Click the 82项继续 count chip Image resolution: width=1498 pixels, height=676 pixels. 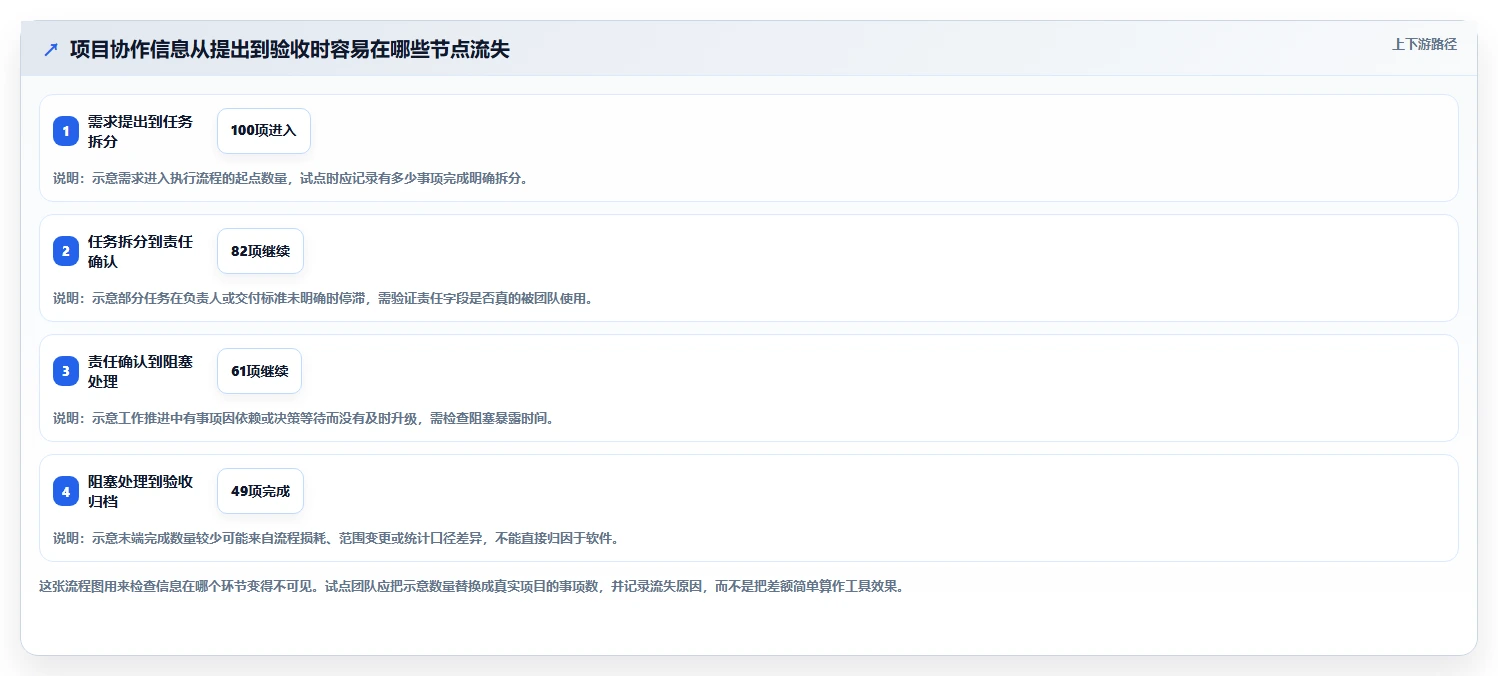260,251
